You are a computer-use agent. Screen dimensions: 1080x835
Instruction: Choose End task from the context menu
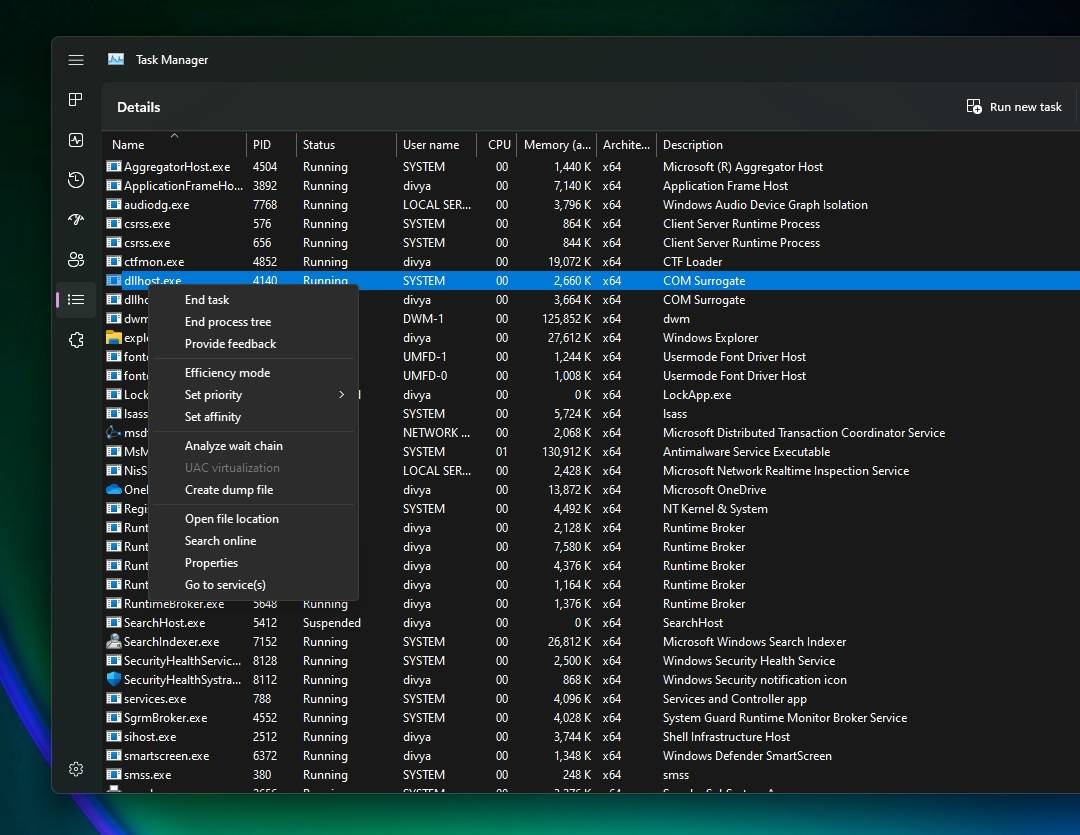tap(206, 299)
